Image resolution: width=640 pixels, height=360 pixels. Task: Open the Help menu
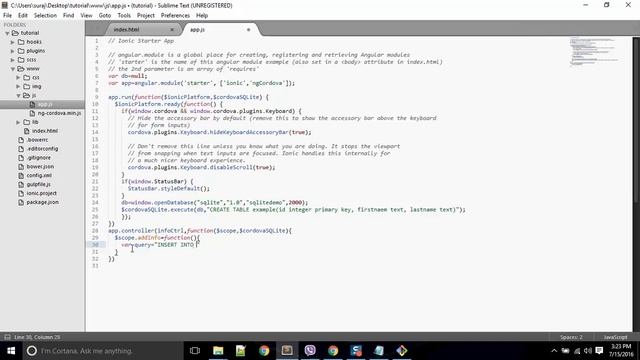tap(202, 16)
